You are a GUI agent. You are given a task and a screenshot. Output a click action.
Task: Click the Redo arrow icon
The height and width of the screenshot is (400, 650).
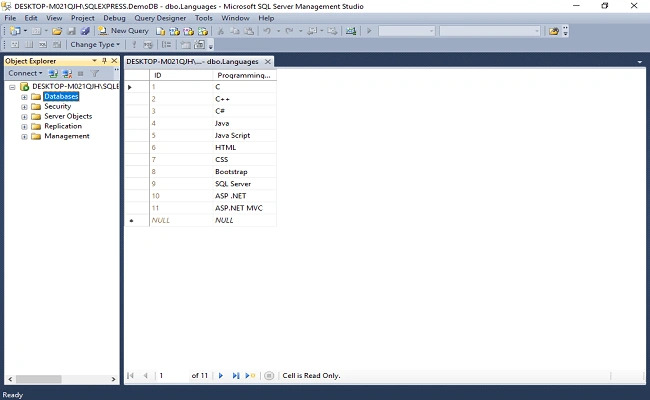tap(289, 31)
